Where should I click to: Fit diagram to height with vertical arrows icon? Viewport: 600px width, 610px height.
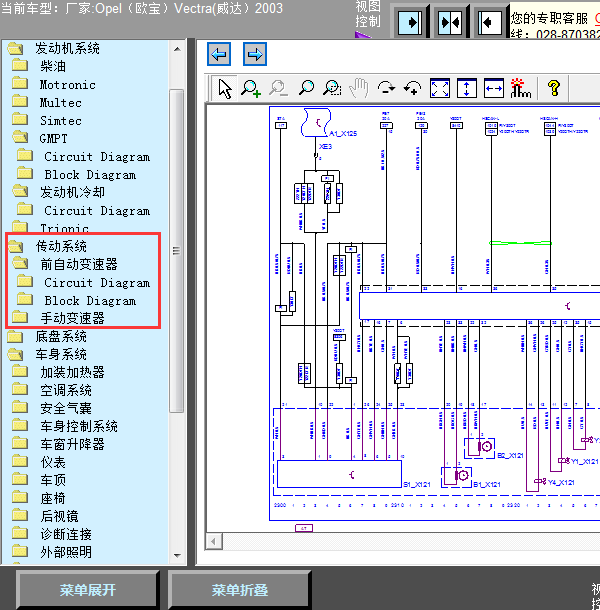(x=467, y=88)
